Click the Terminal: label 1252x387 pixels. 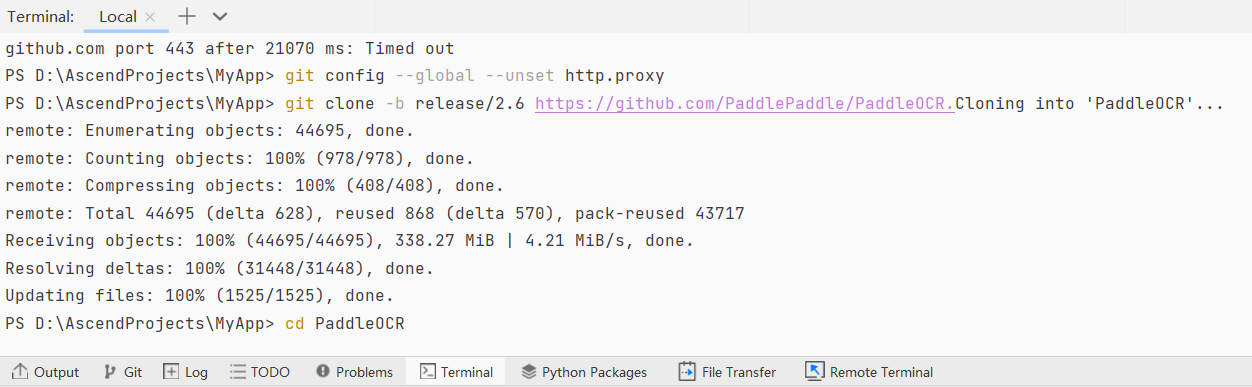point(41,17)
